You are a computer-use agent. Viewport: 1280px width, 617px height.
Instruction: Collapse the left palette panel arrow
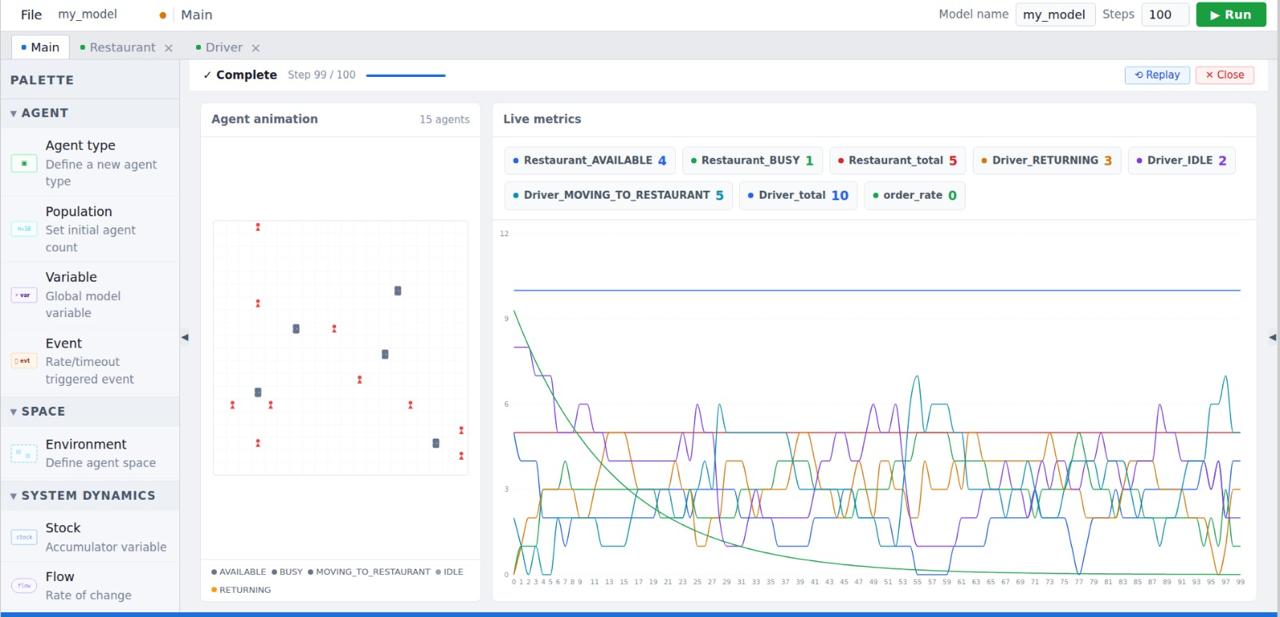pyautogui.click(x=184, y=337)
